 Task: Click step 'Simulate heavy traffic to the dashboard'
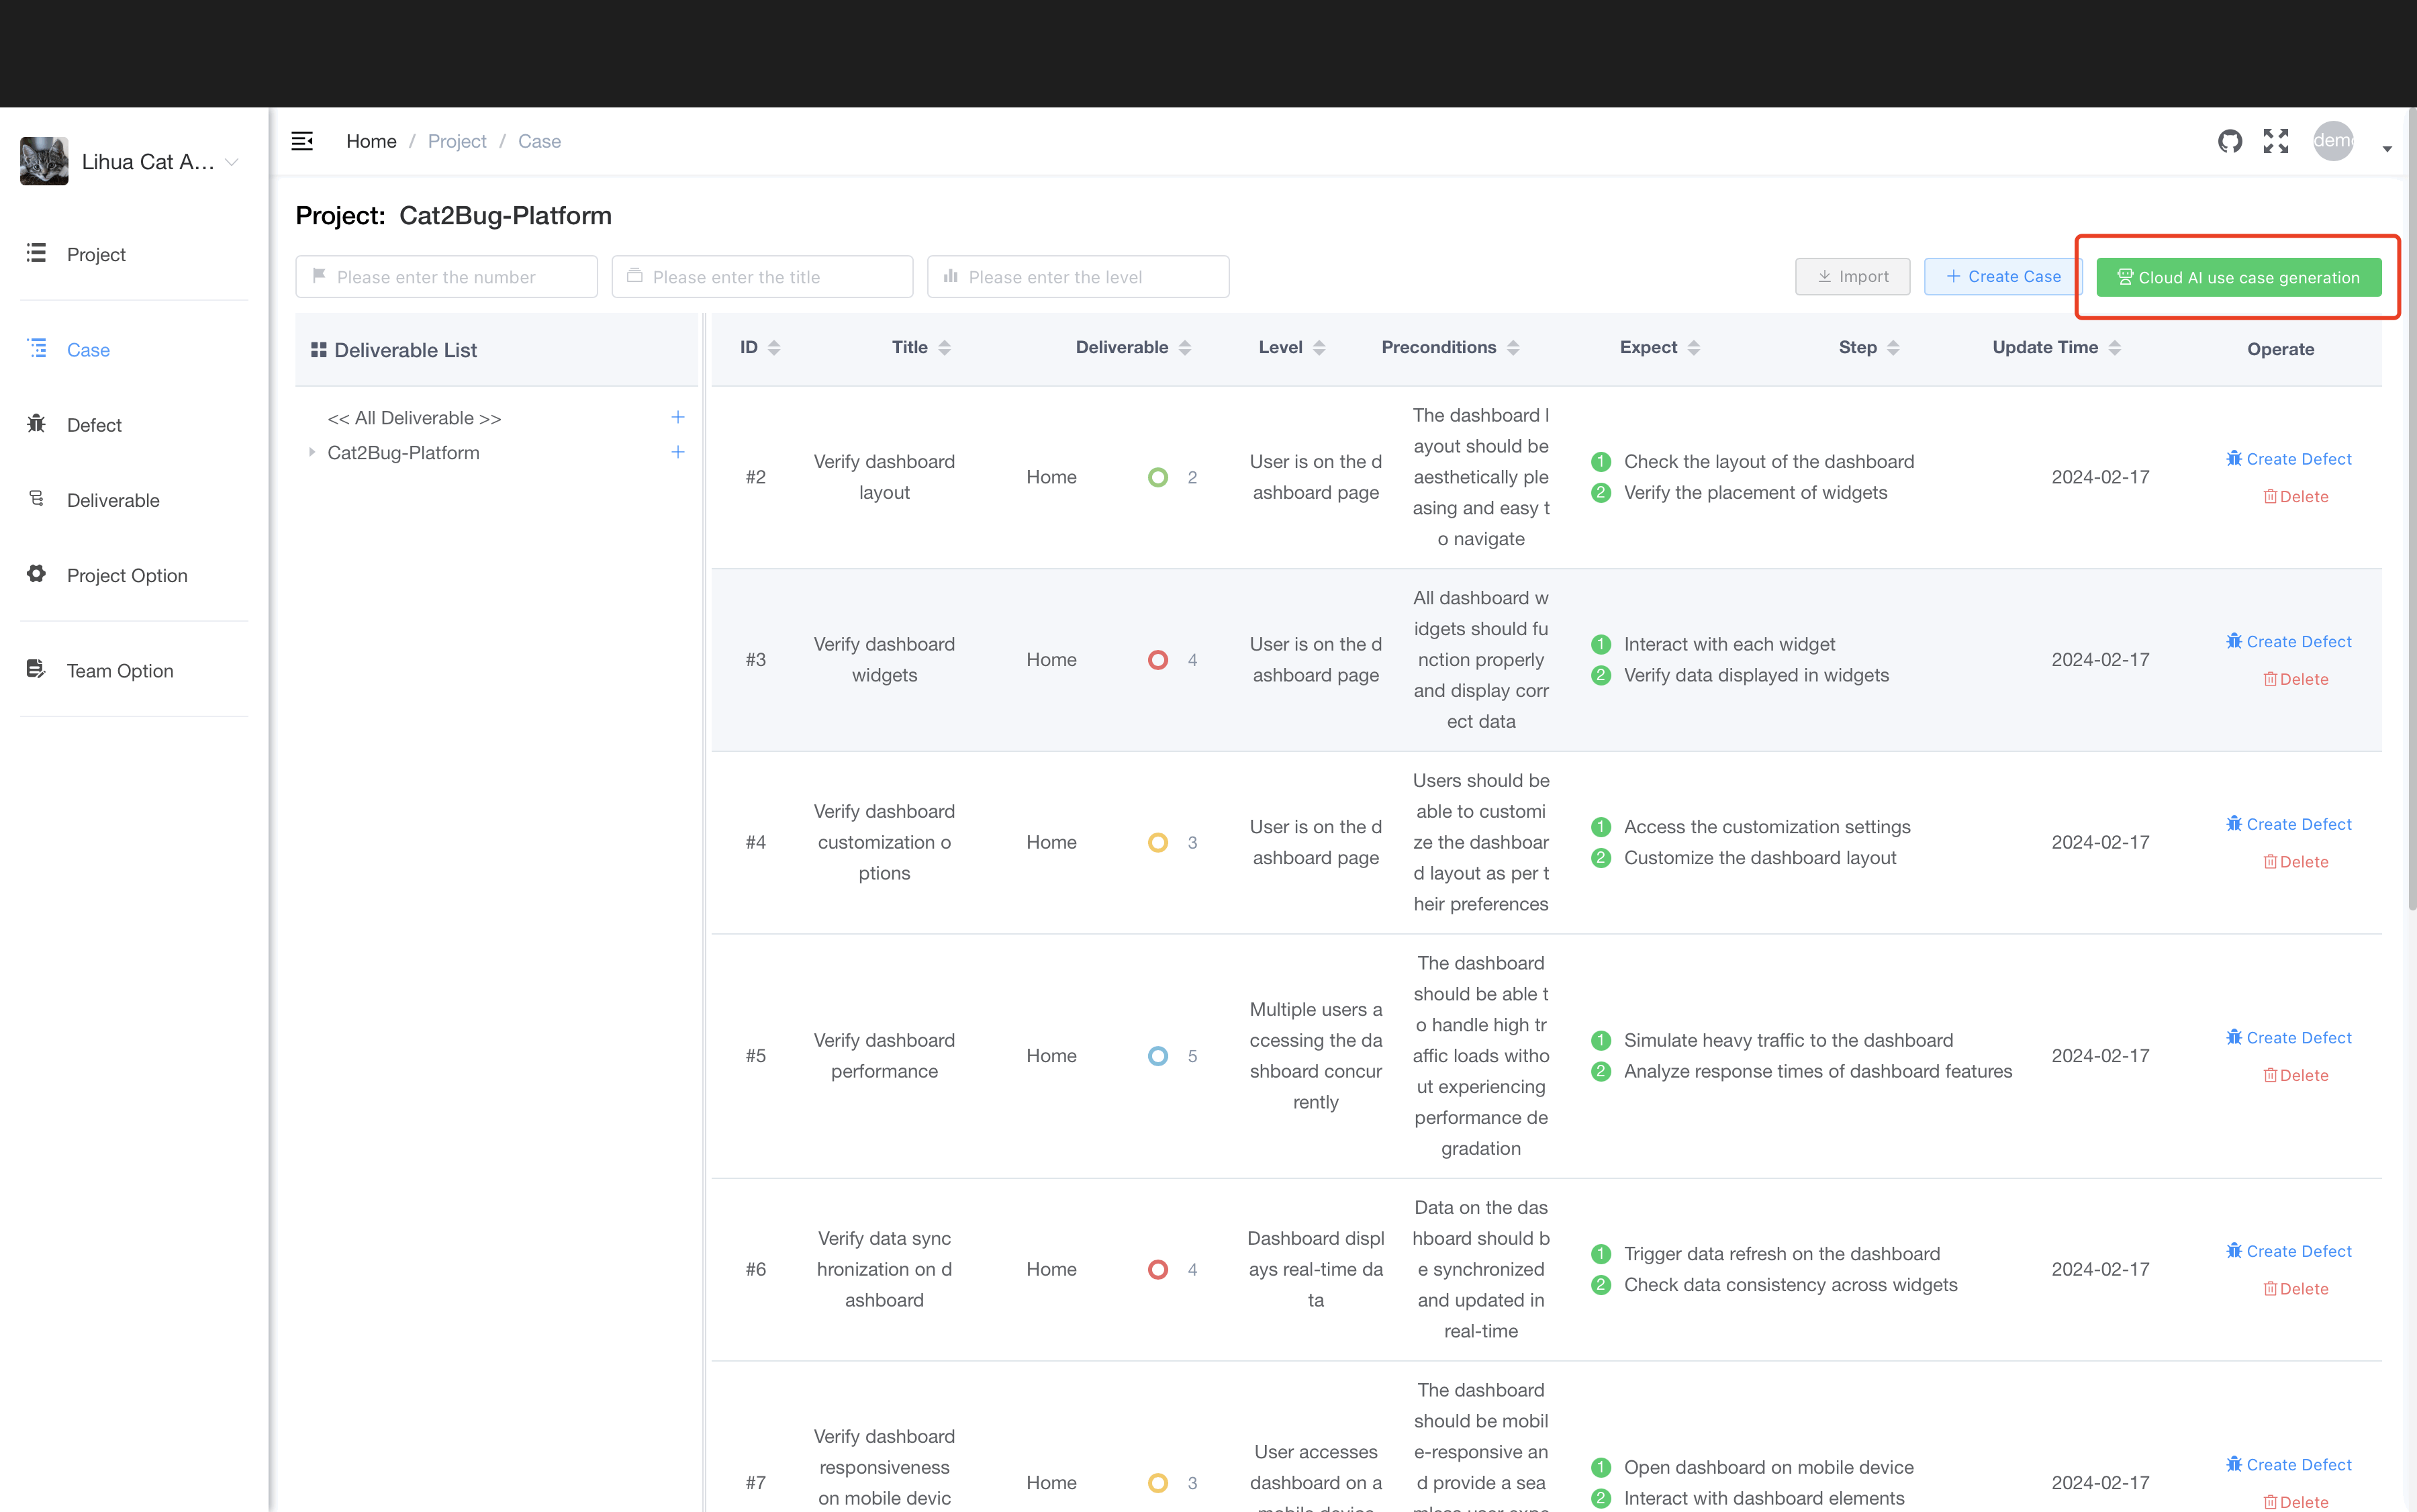pos(1788,1041)
